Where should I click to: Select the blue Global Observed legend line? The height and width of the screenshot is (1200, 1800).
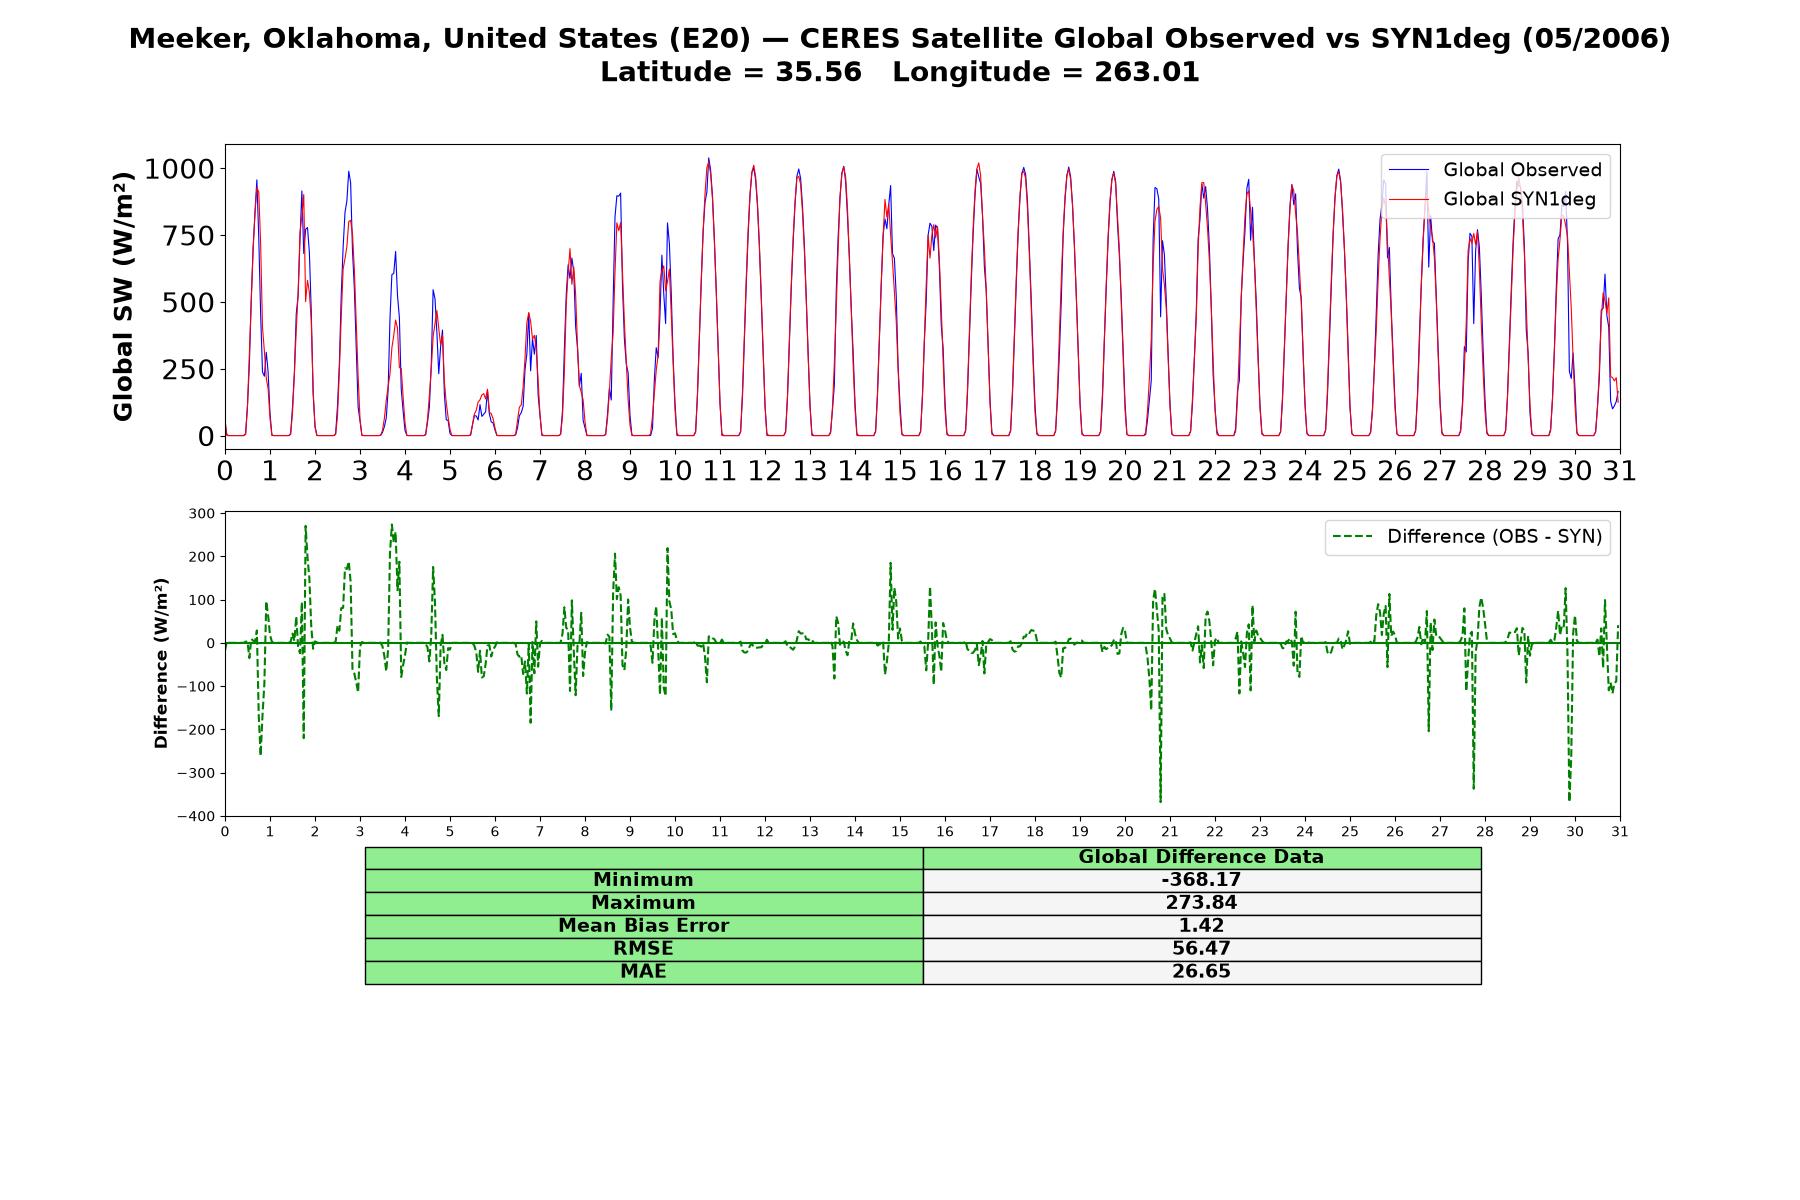[1409, 170]
